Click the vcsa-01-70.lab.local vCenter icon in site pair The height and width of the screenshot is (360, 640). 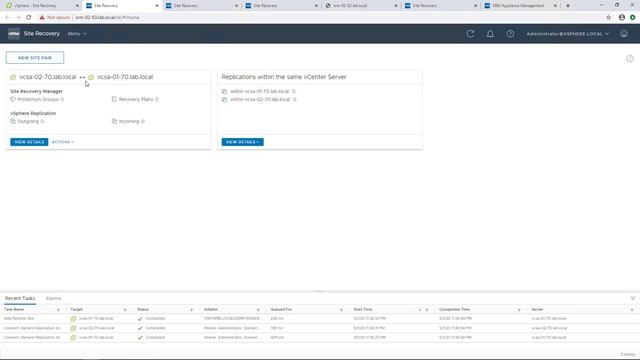pos(91,77)
